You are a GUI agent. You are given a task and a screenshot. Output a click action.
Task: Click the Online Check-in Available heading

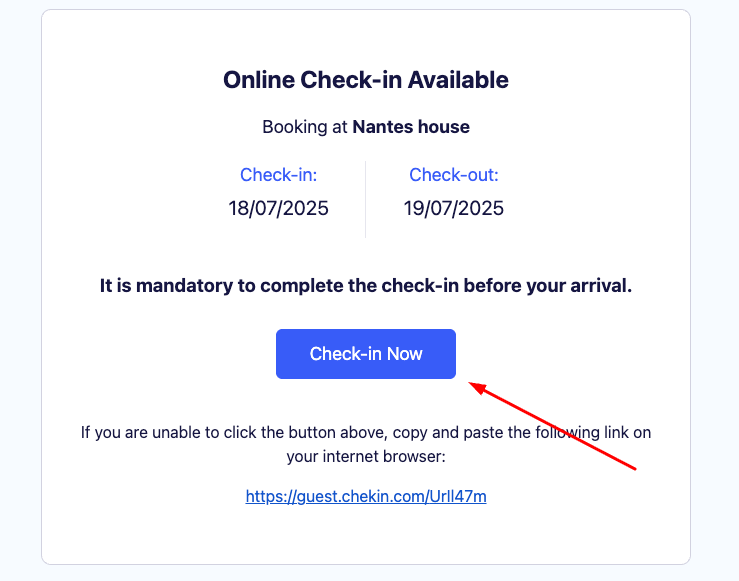366,80
